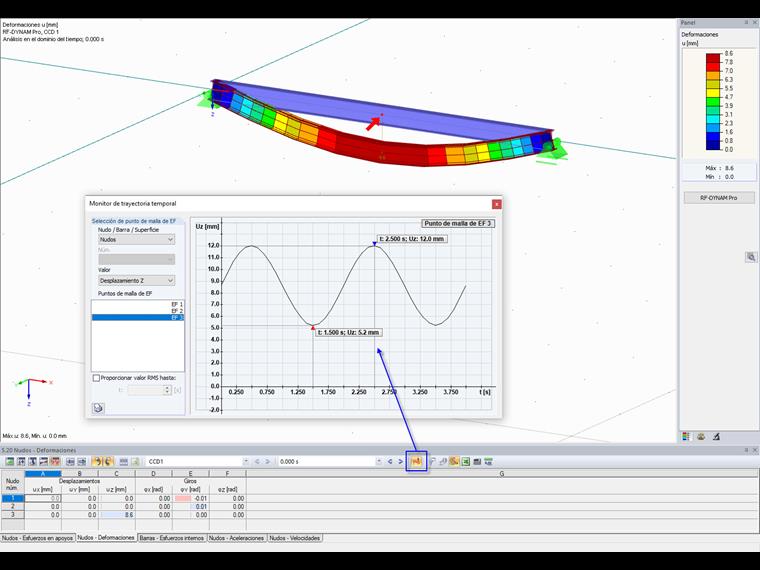Close the Panel with its X

755,22
